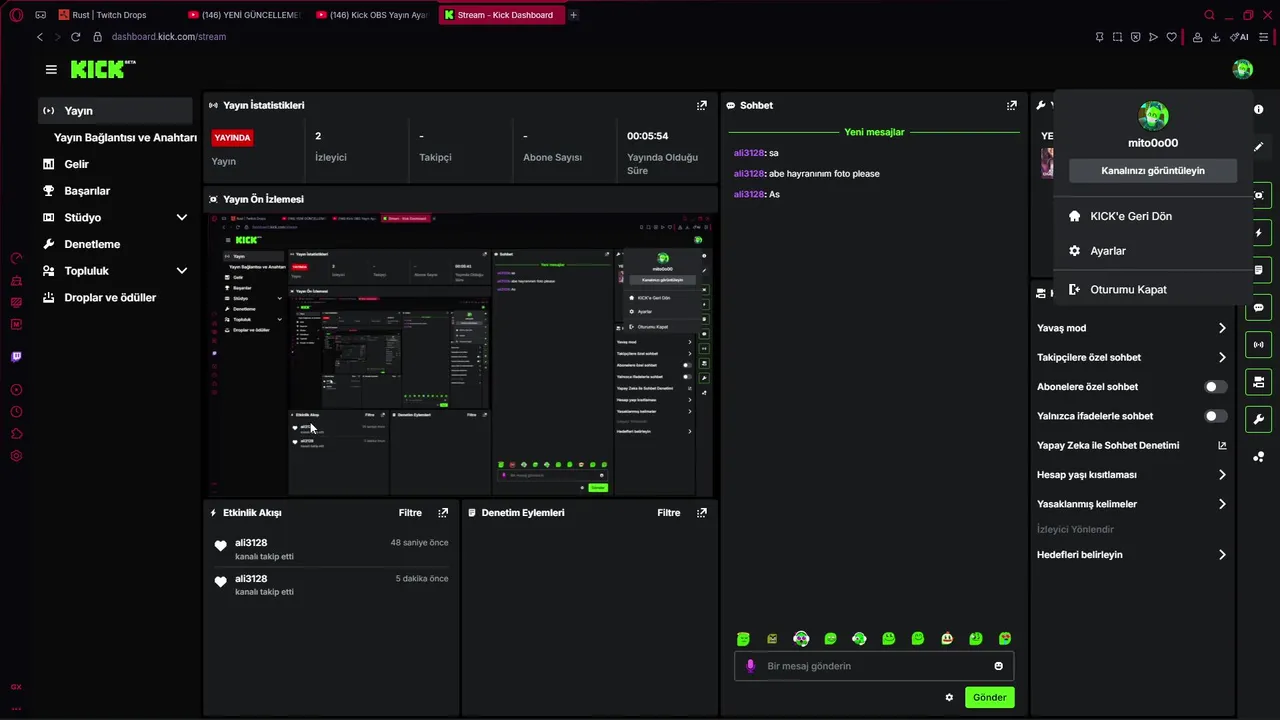Pop out the Denetim Eylemleri panel
The height and width of the screenshot is (720, 1280).
pyautogui.click(x=702, y=513)
